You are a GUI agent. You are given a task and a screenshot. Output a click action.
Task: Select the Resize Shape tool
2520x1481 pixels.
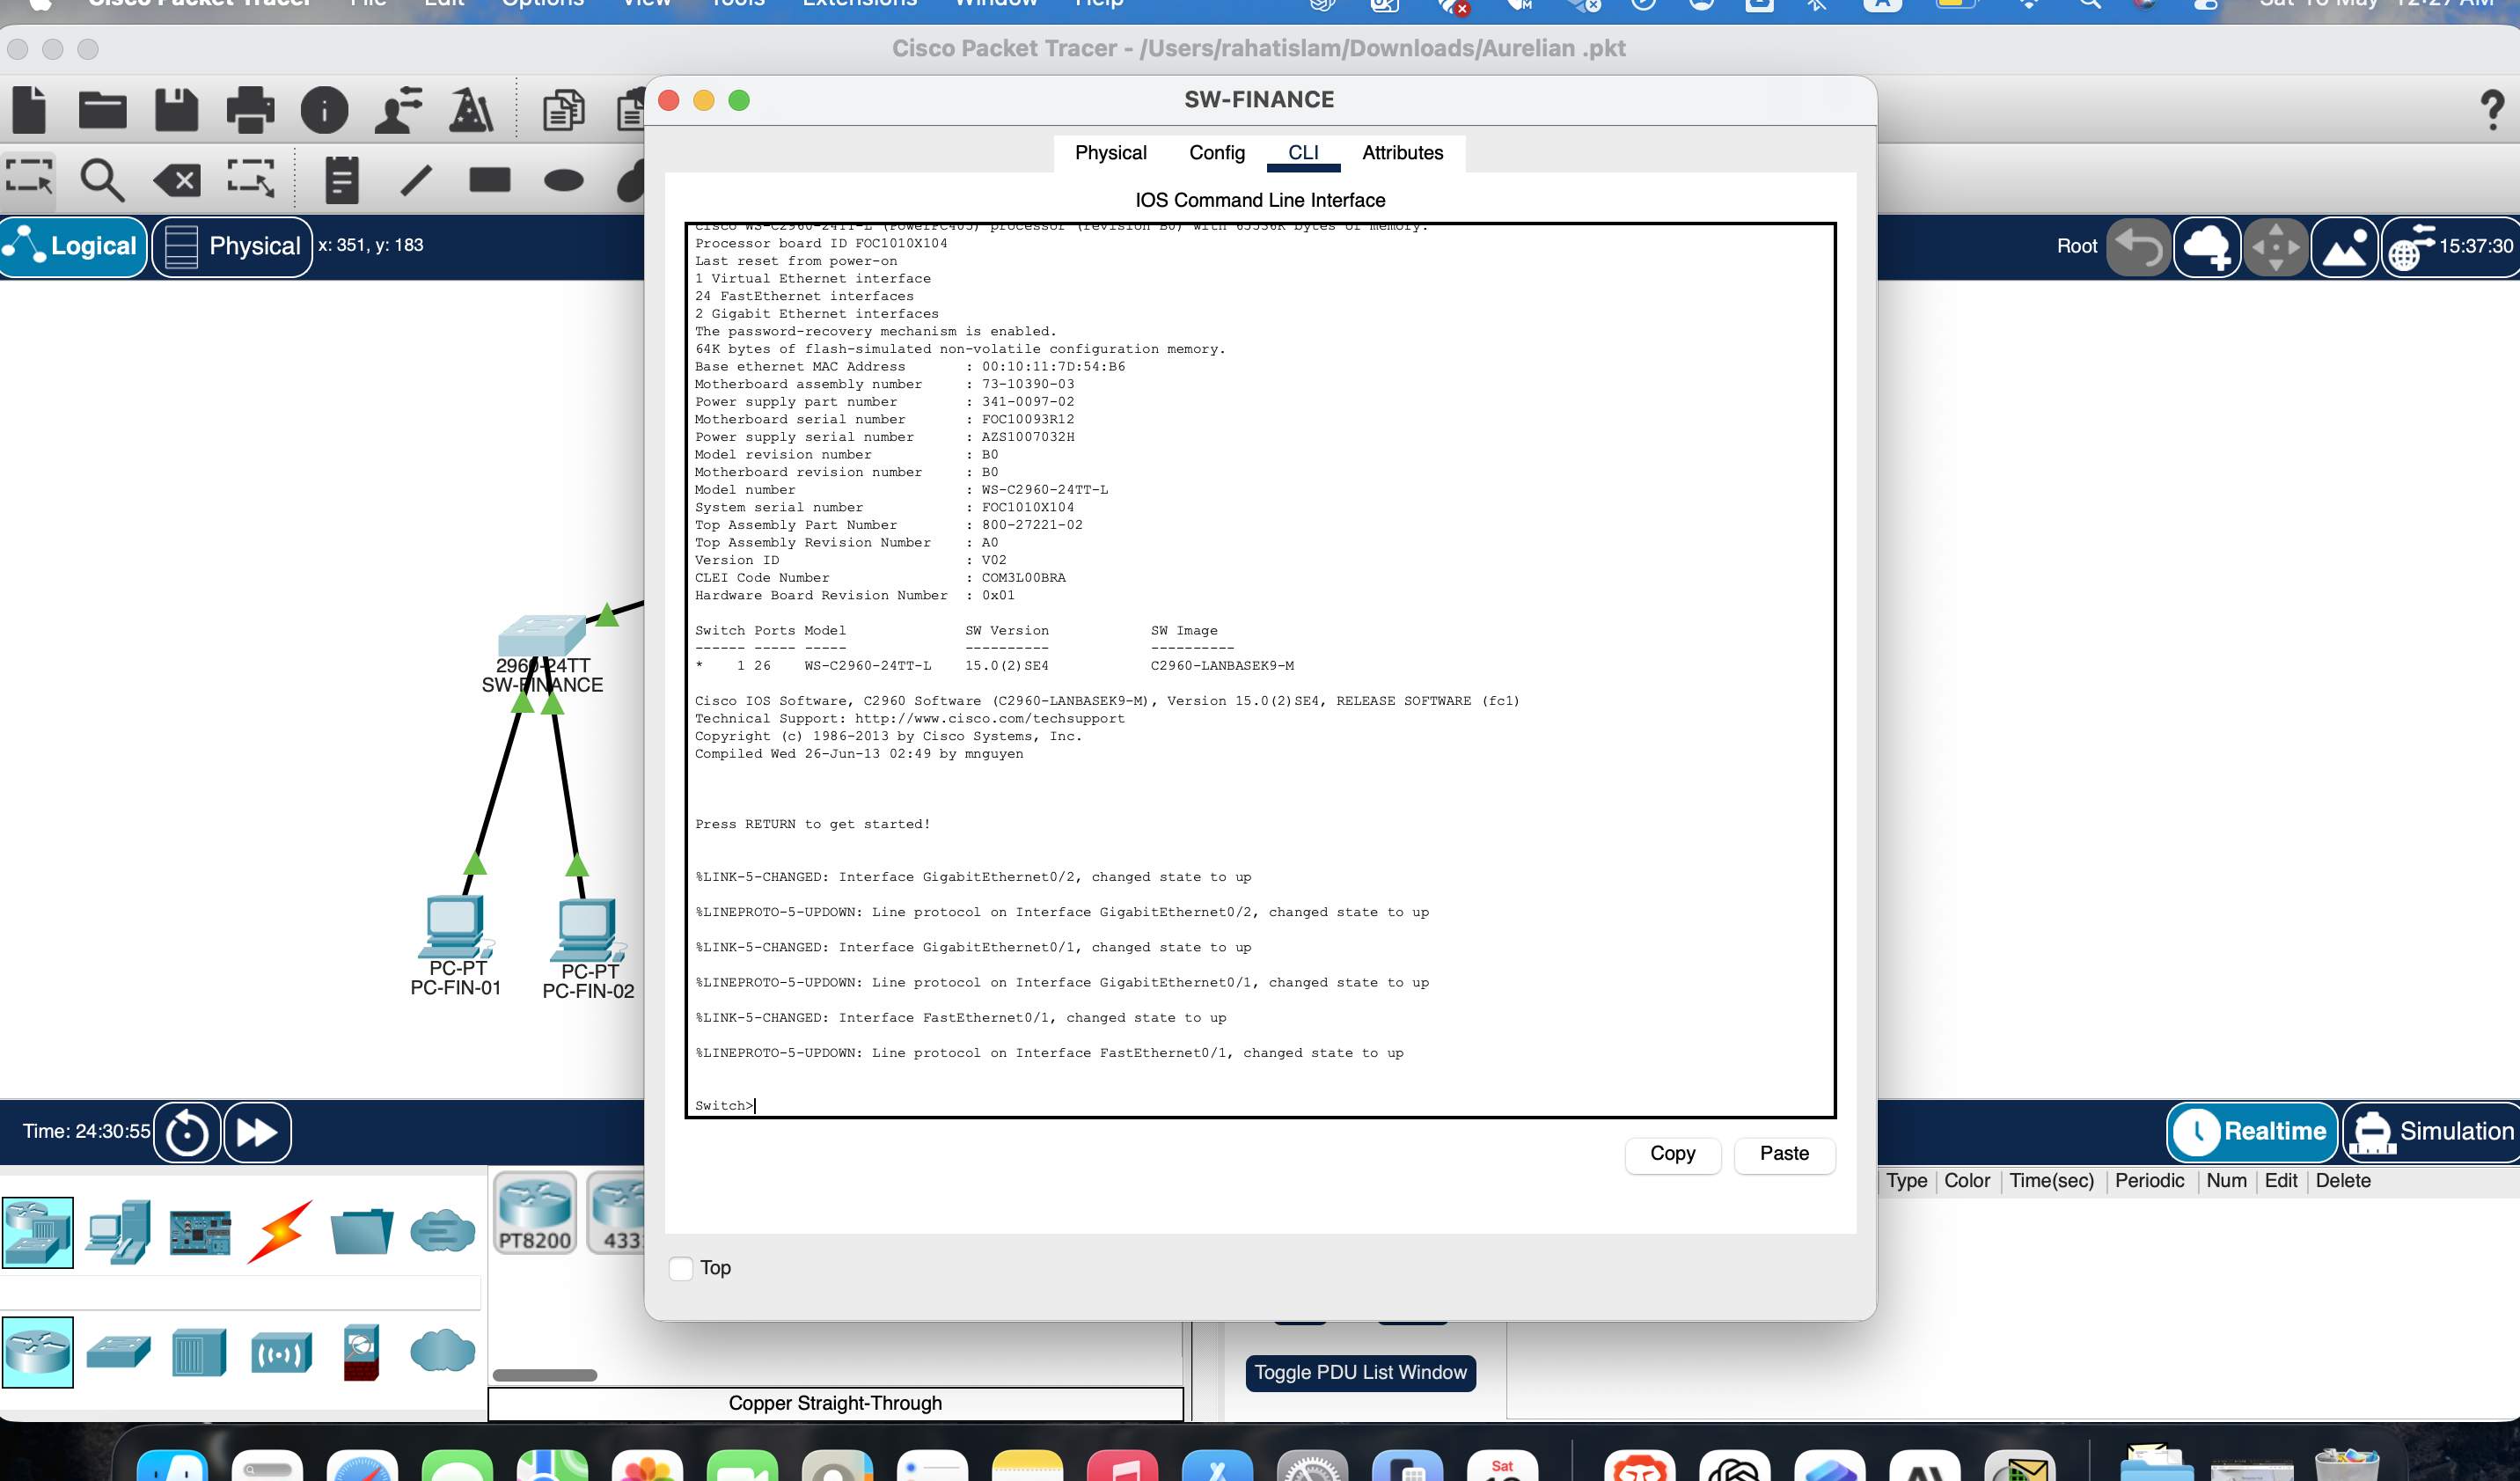pyautogui.click(x=251, y=179)
